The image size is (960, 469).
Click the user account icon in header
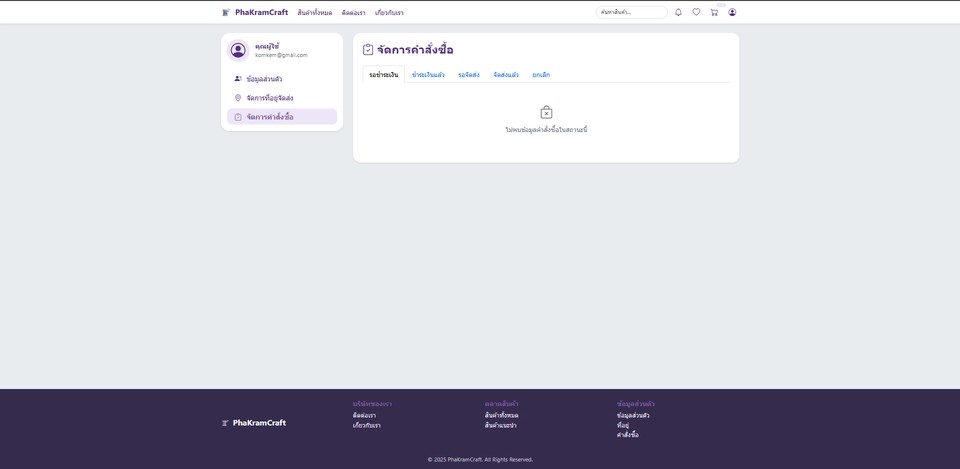pyautogui.click(x=732, y=12)
